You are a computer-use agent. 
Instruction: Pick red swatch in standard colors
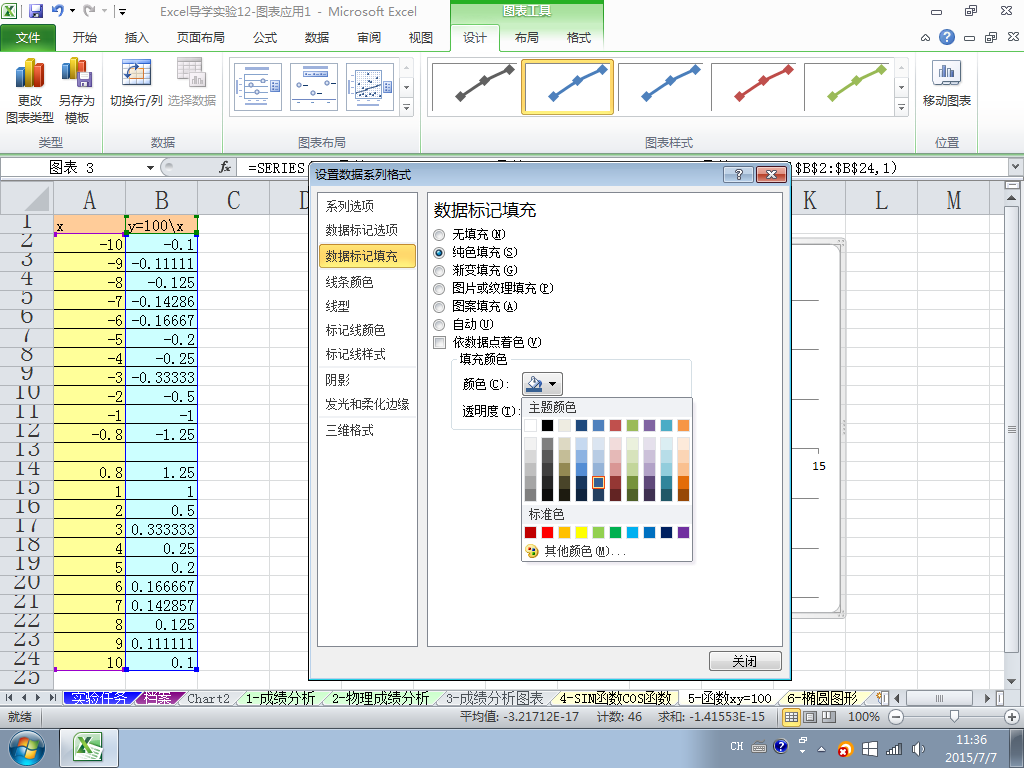547,532
